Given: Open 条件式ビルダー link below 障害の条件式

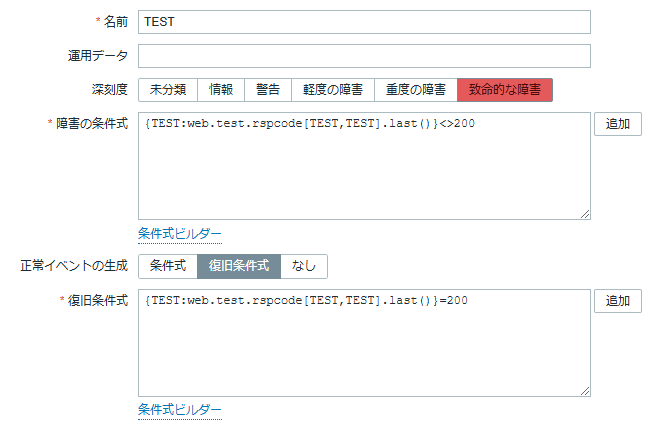Looking at the screenshot, I should click(180, 234).
